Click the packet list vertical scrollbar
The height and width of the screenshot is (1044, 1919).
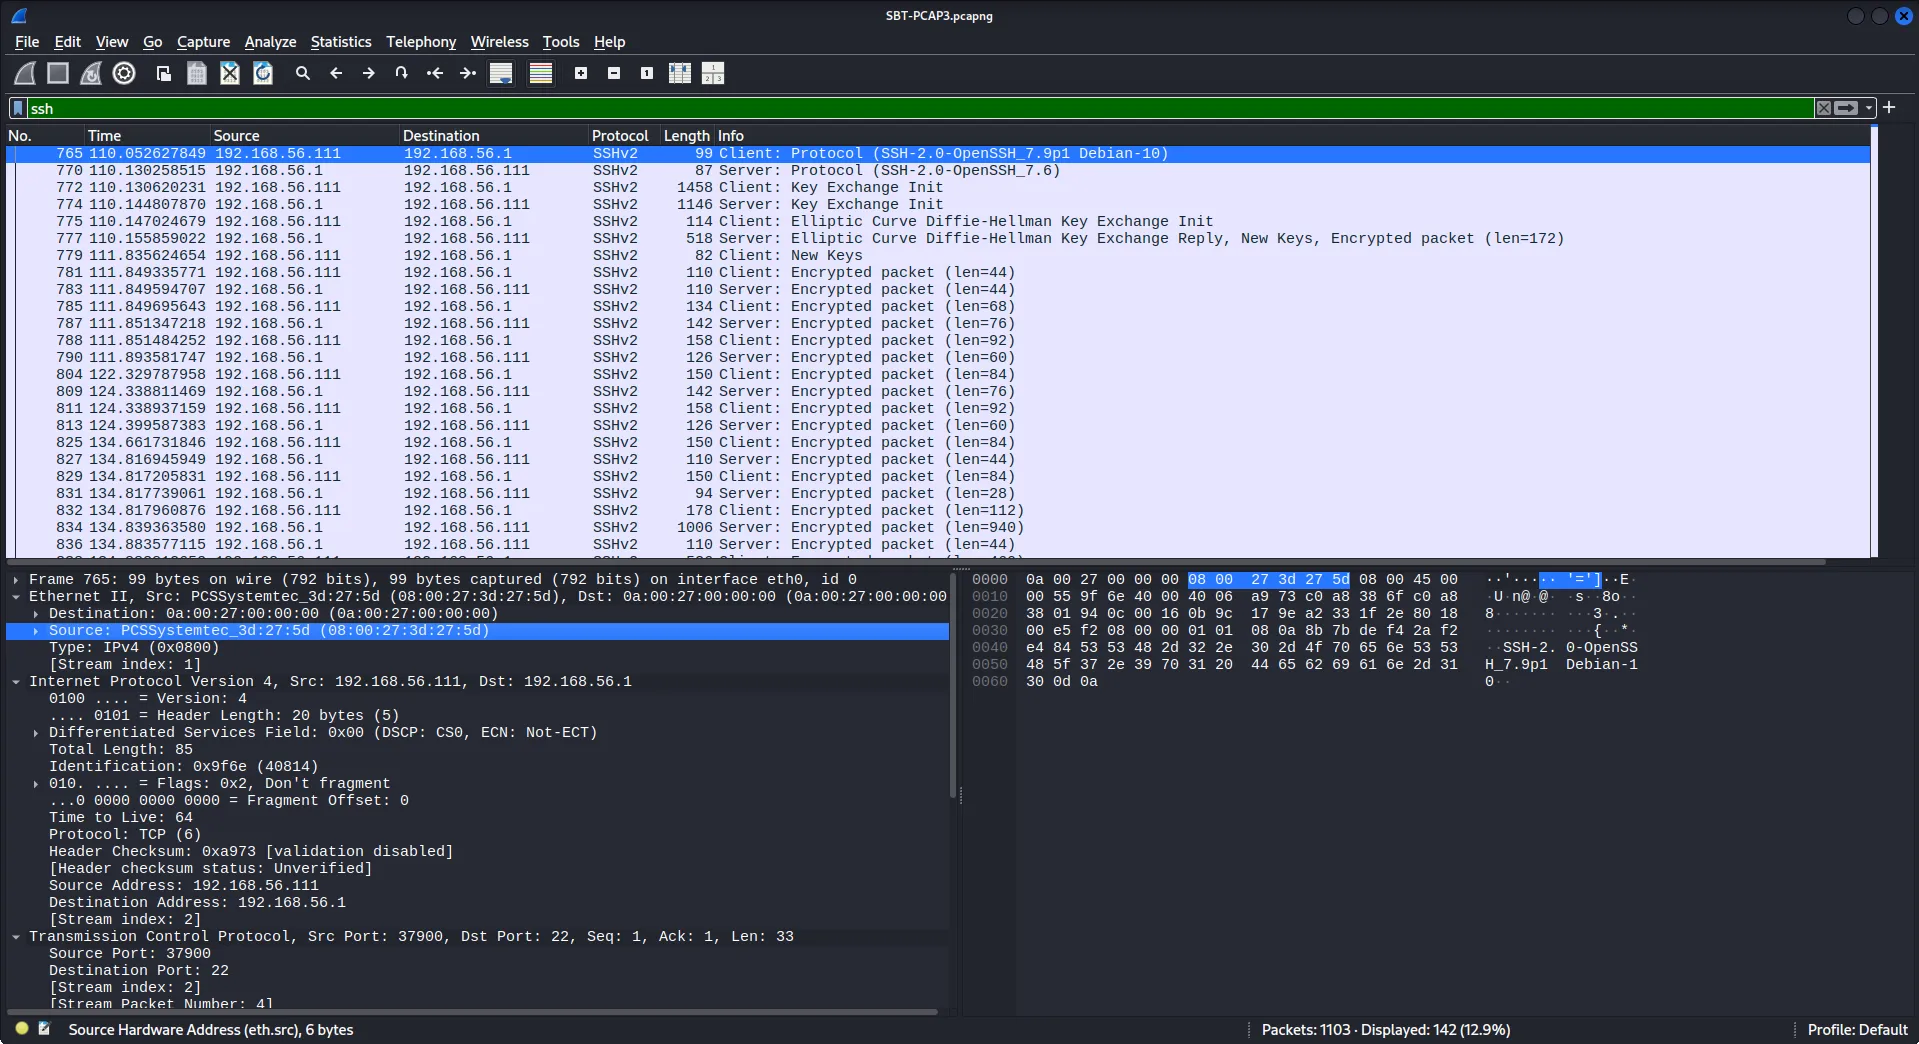pyautogui.click(x=1874, y=342)
